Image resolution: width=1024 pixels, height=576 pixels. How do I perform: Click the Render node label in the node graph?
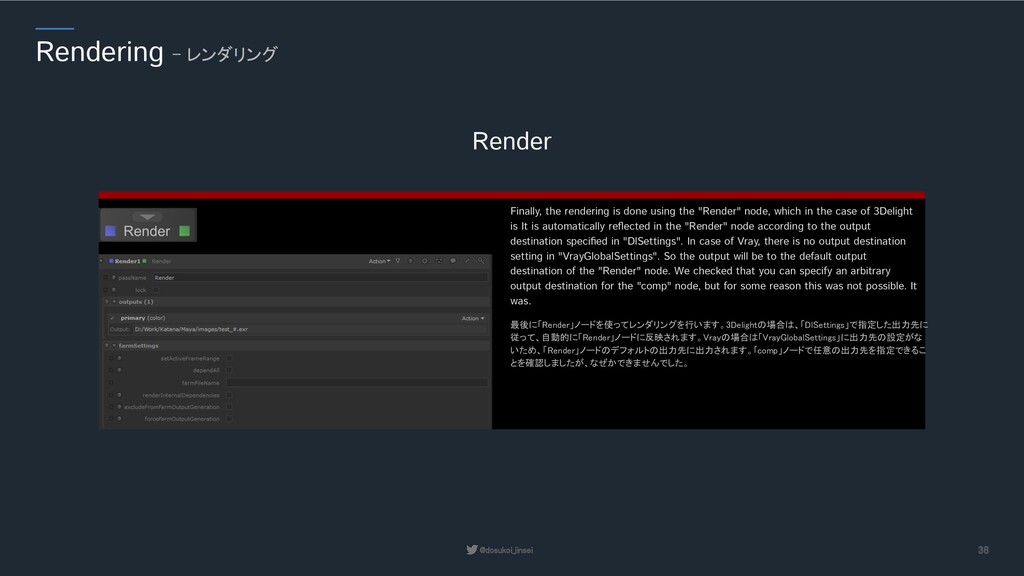coord(147,231)
